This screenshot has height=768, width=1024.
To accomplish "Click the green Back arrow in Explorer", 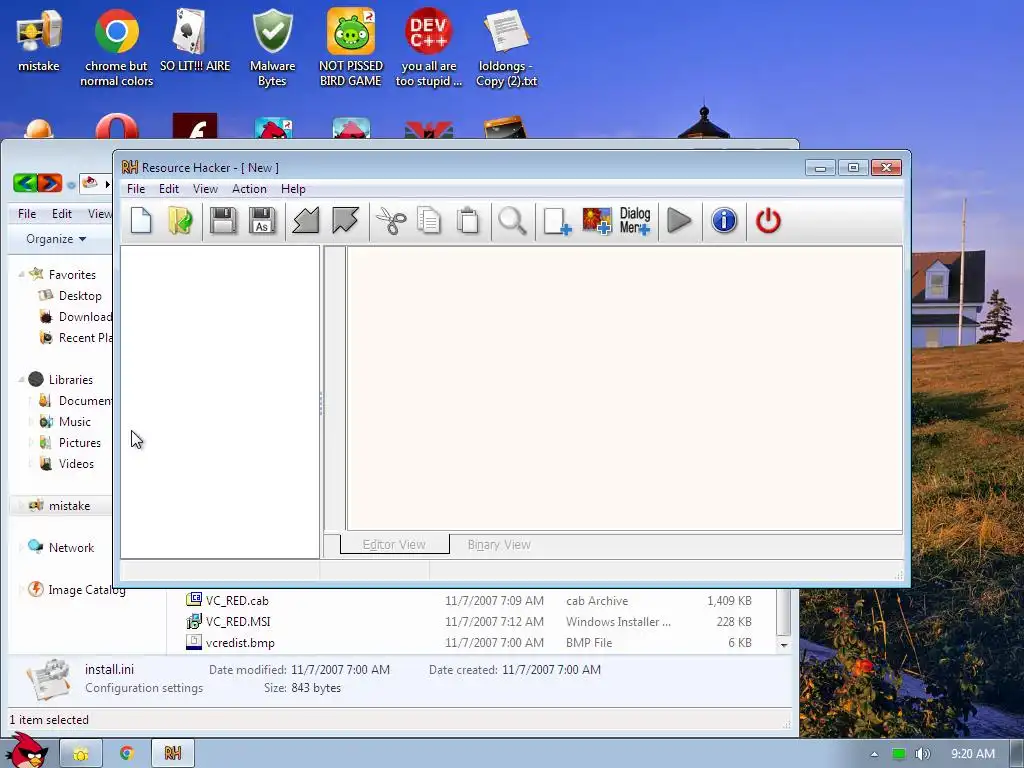I will point(25,183).
